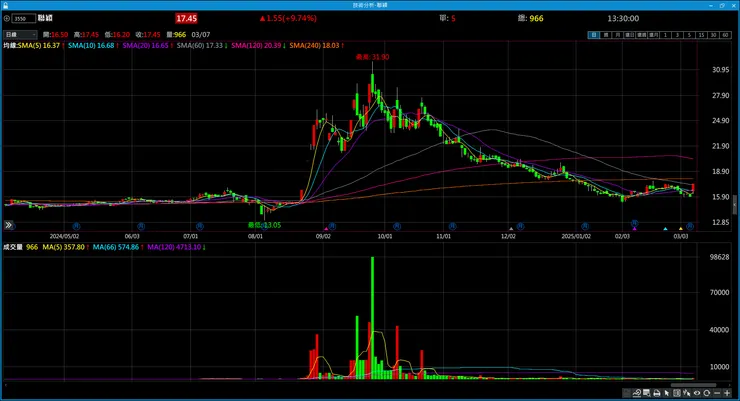
Task: Expand the double-chevron panel at chart left
Action: (x=8, y=225)
